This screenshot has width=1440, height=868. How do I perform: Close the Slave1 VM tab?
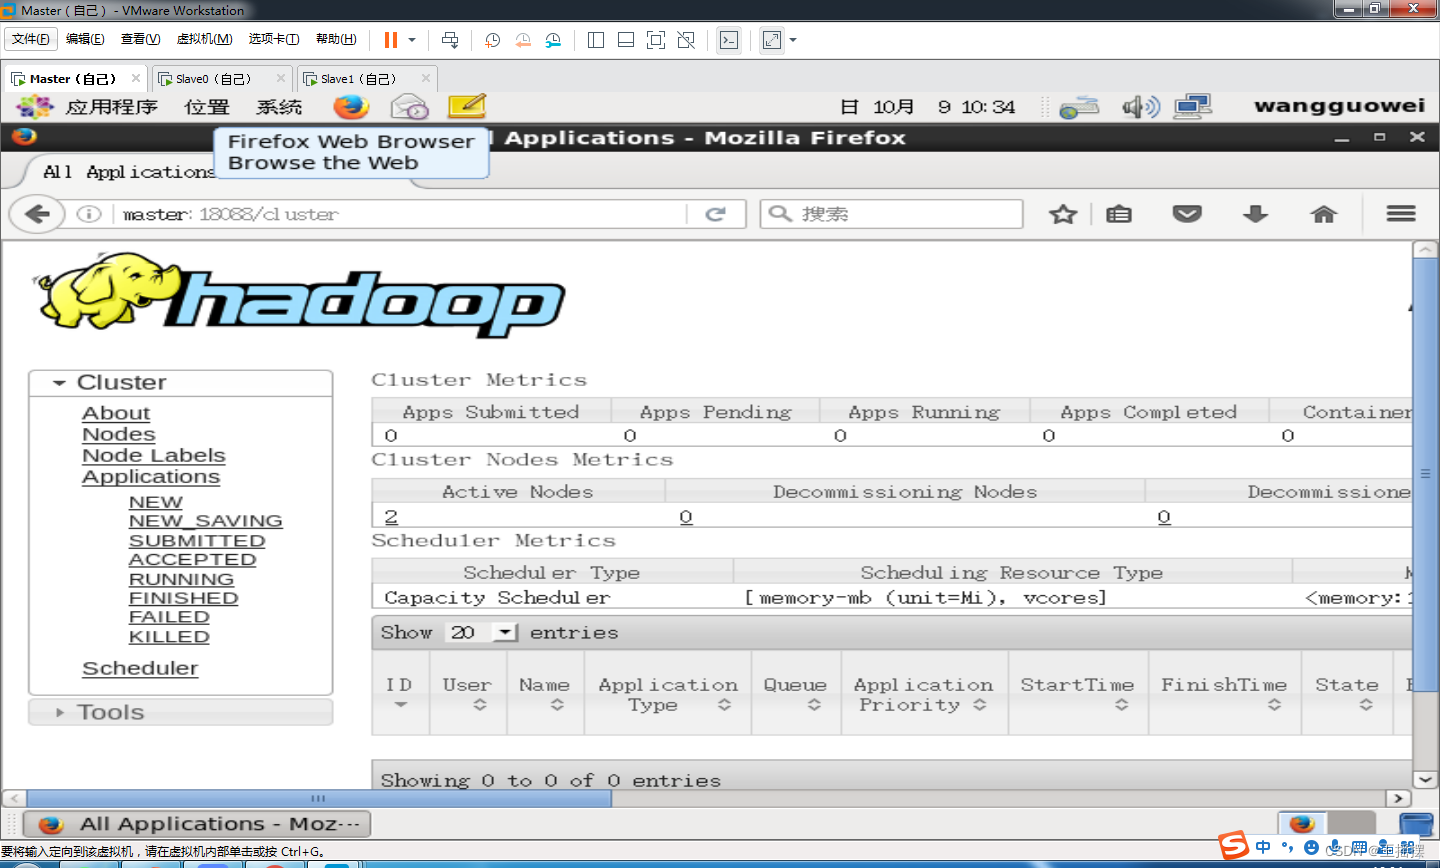[x=426, y=78]
